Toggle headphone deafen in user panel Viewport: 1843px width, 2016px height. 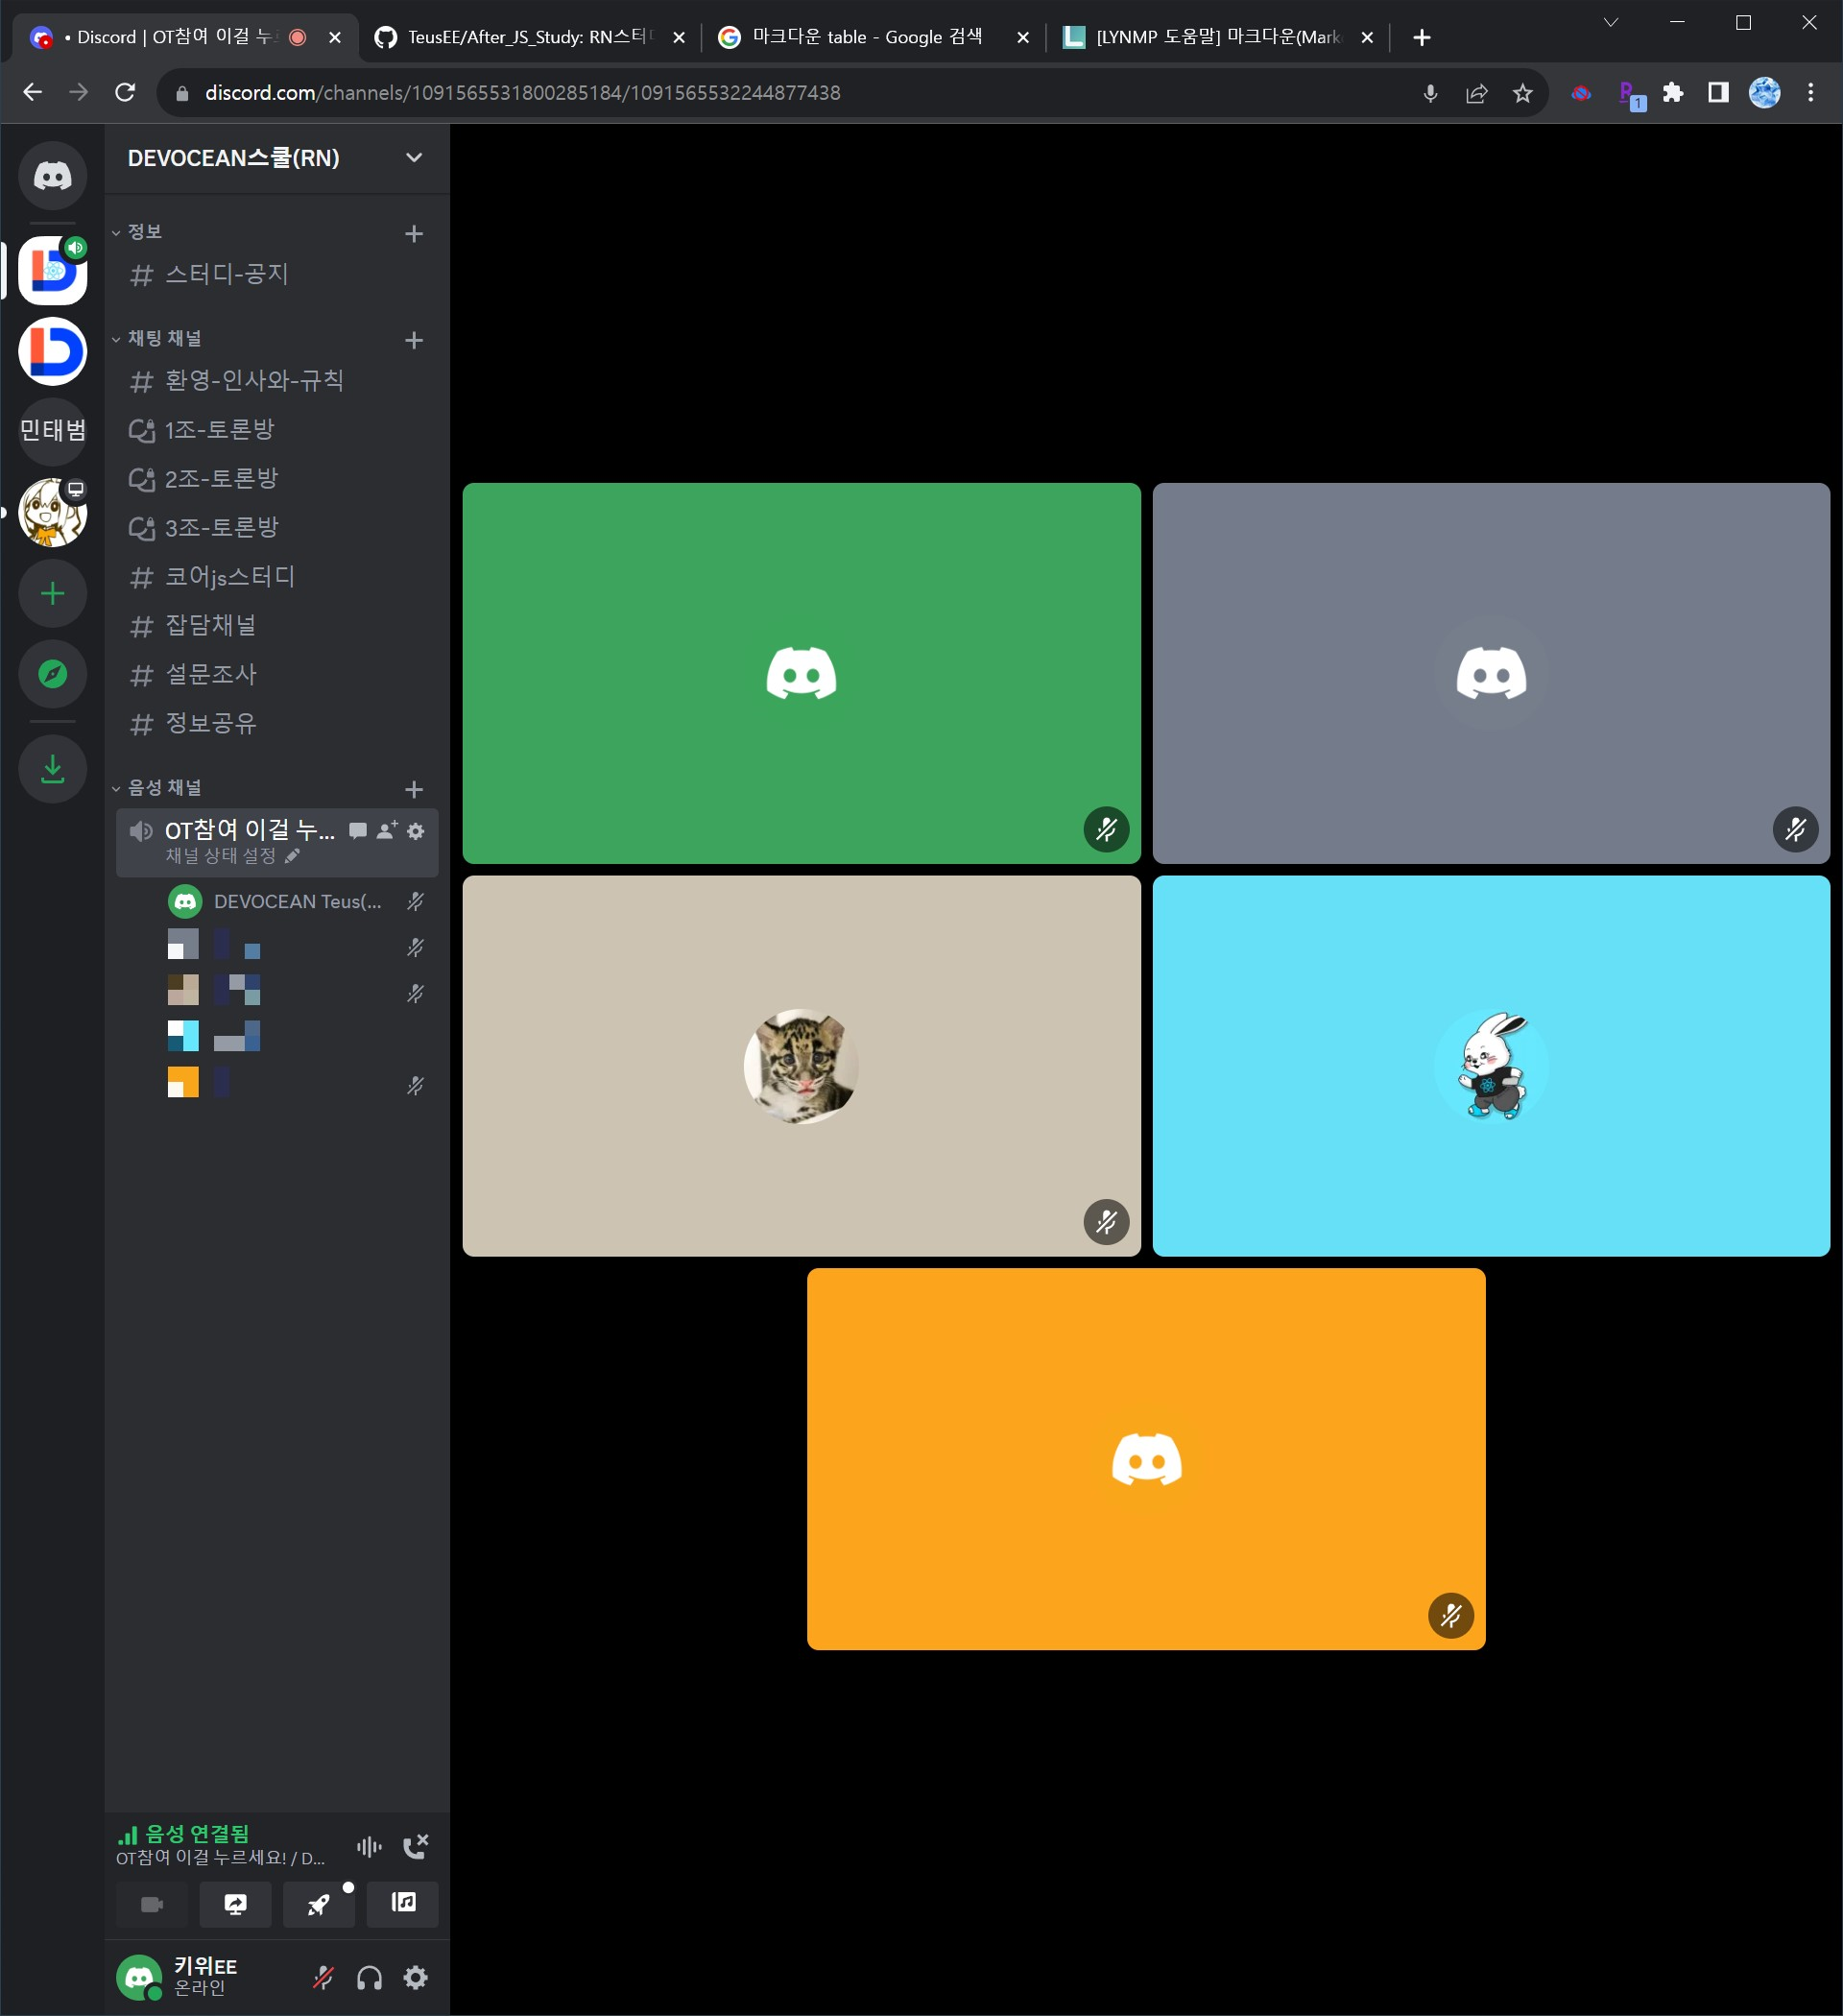click(370, 1977)
